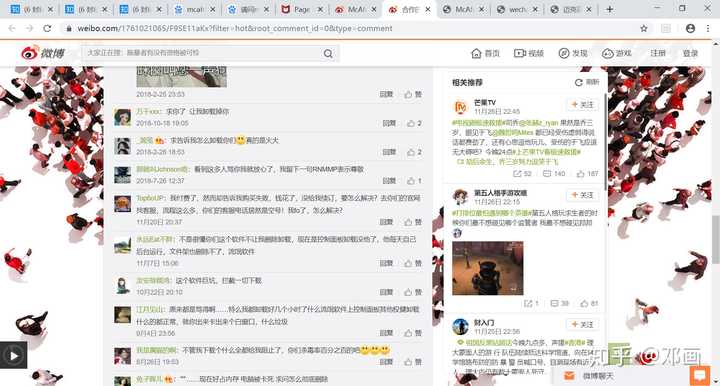Switch to the mcaf tab with paw icon
Screen dimensions: 720x386
click(x=194, y=9)
